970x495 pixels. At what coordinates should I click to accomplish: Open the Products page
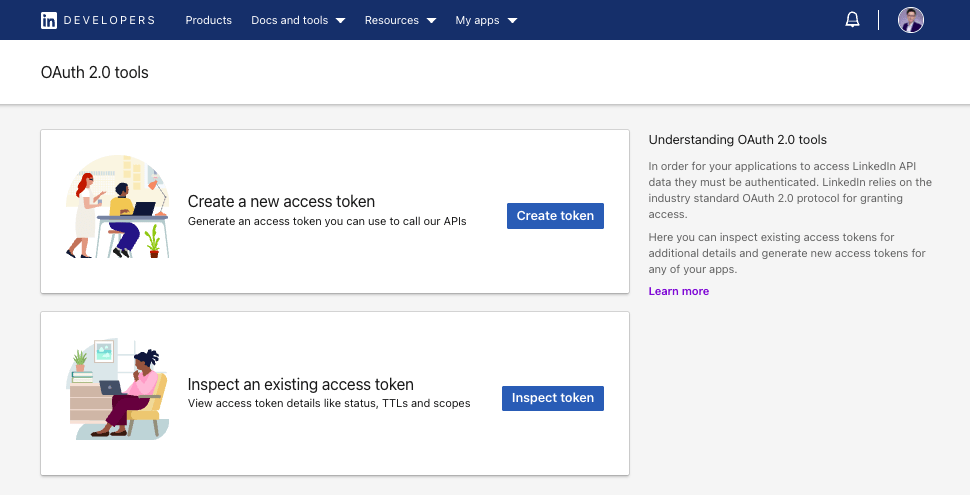(208, 20)
